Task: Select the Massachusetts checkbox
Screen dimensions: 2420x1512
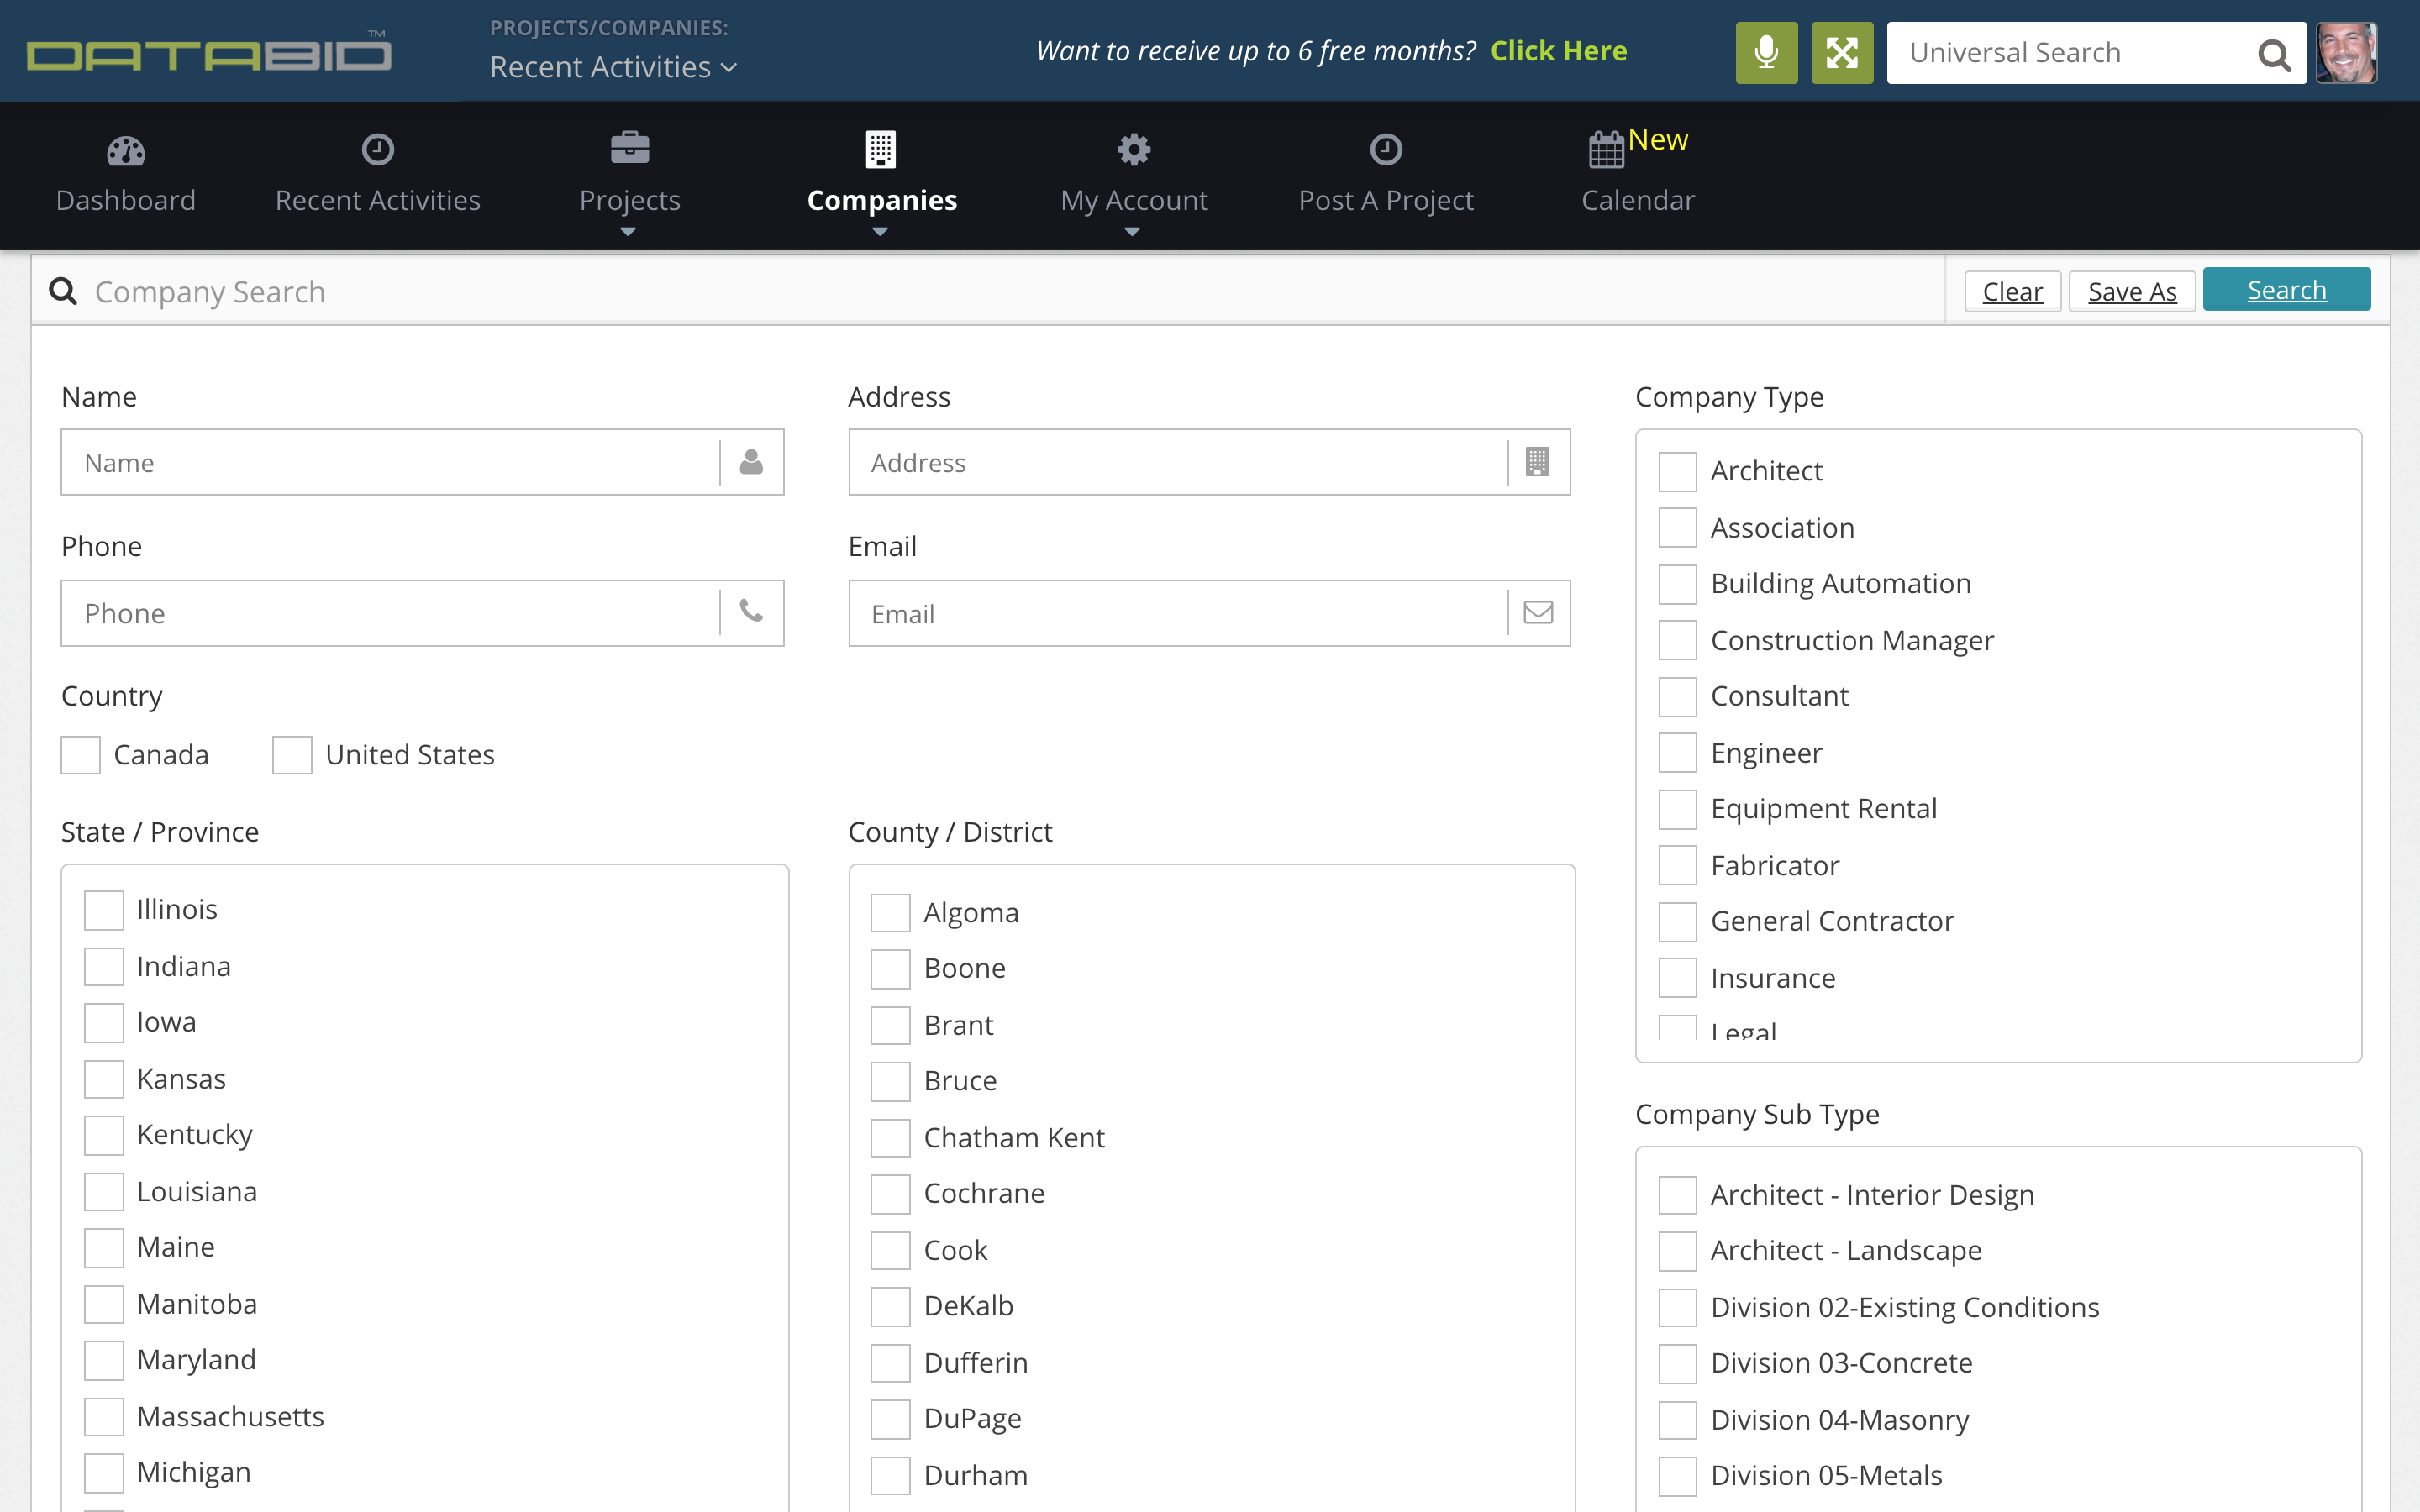Action: (x=104, y=1417)
